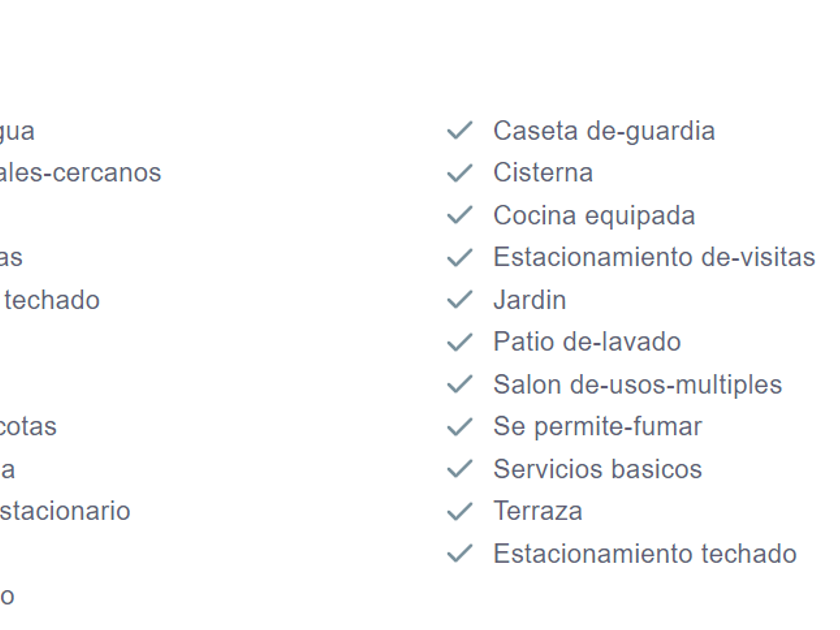Click the checkmark beside Patio de-lavado
This screenshot has width=840, height=630.
460,343
